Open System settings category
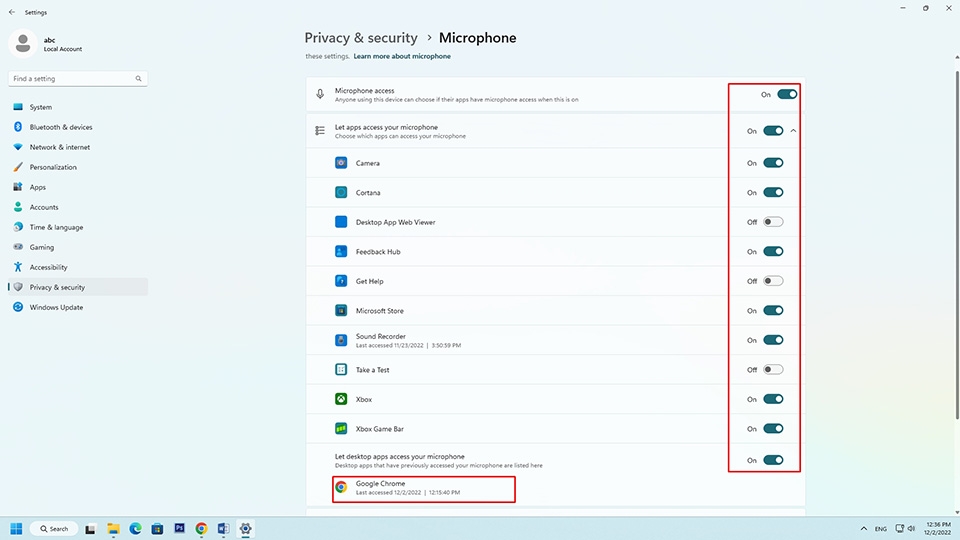The height and width of the screenshot is (540, 960). point(78,107)
